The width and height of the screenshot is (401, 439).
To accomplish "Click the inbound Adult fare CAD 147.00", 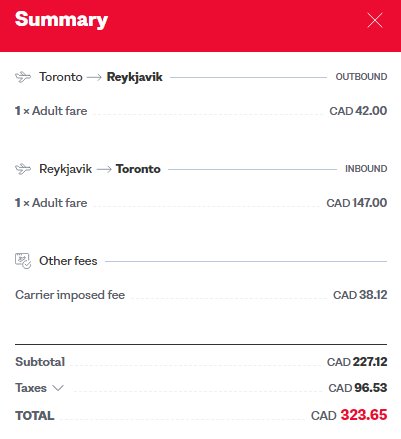I will click(357, 203).
